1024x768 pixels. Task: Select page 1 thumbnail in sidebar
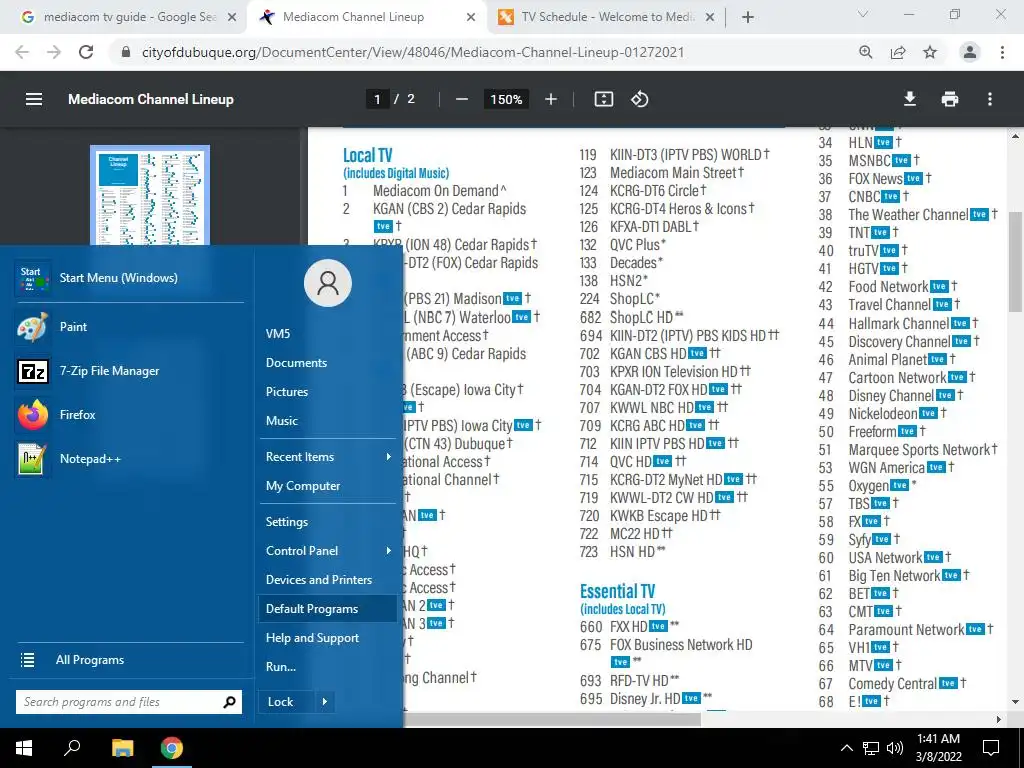point(150,195)
